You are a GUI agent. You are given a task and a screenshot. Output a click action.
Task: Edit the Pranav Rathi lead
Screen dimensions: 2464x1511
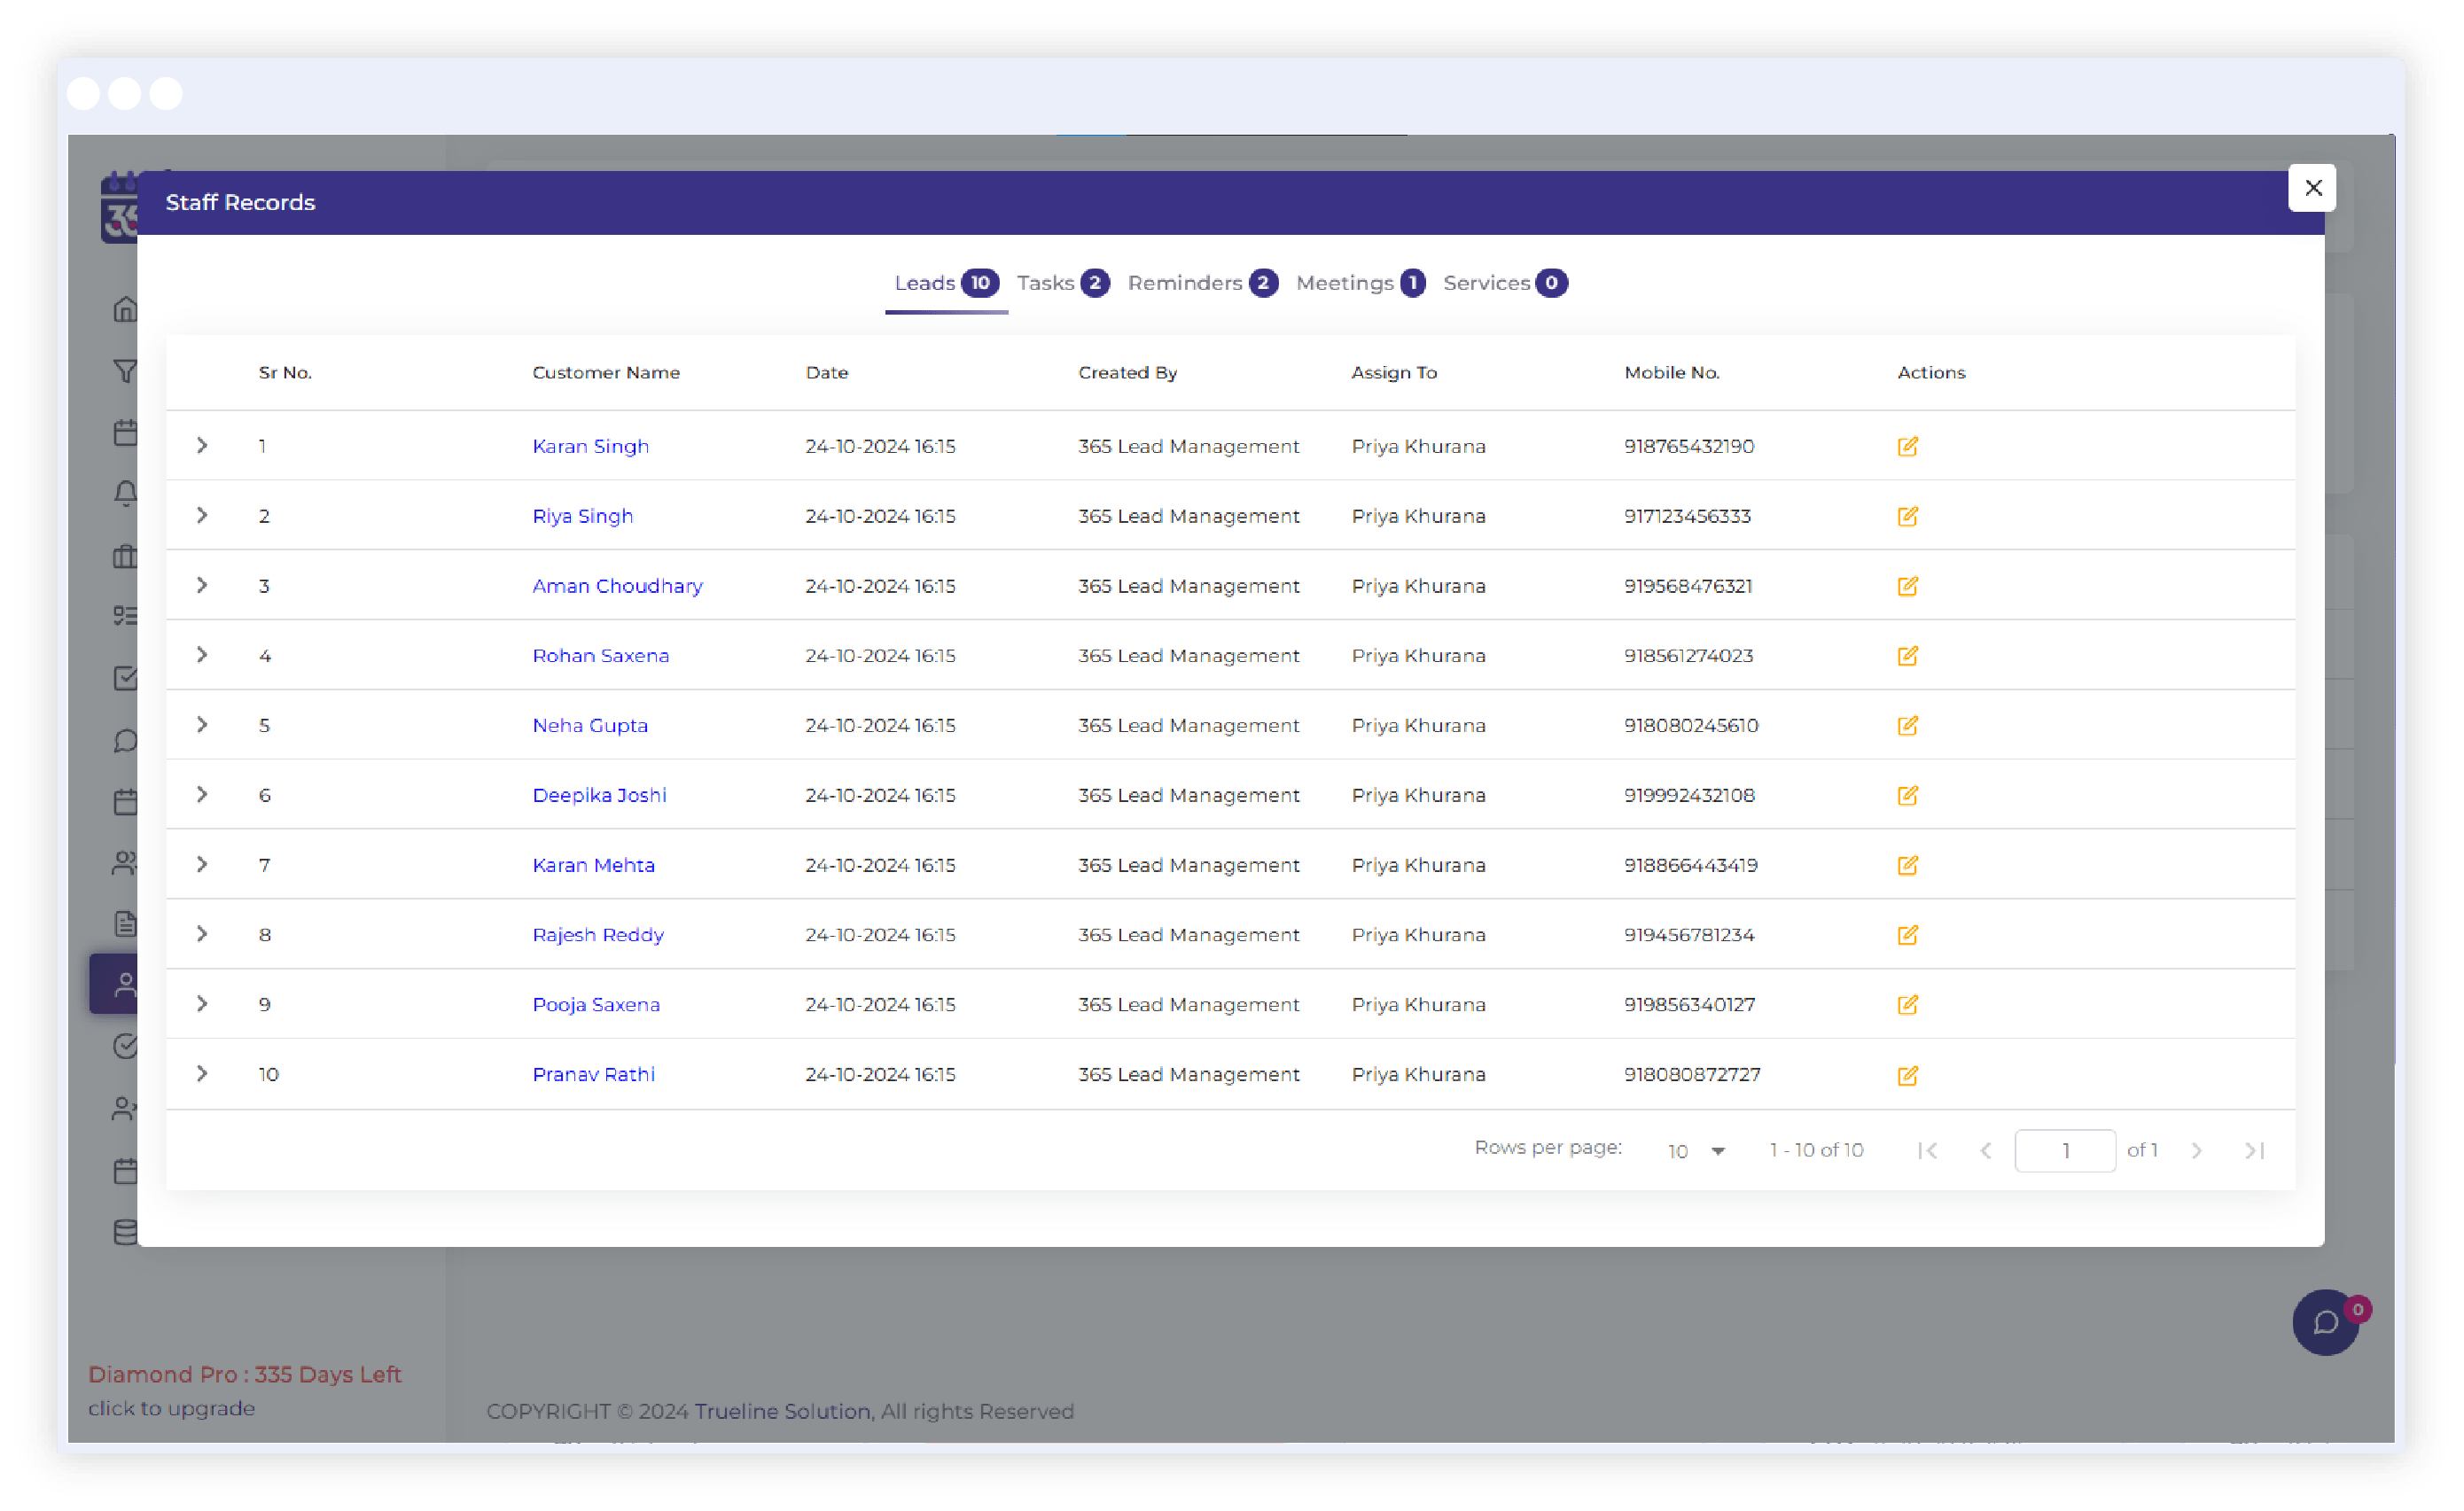1907,1075
